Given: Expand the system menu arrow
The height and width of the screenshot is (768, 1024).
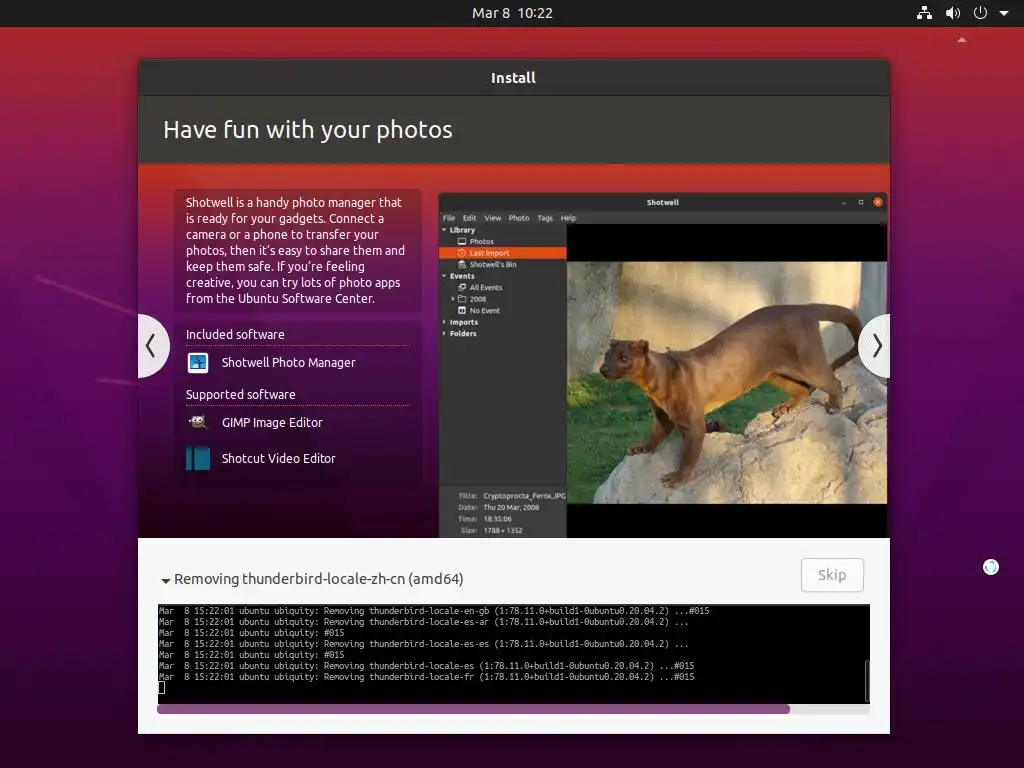Looking at the screenshot, I should click(x=1004, y=13).
